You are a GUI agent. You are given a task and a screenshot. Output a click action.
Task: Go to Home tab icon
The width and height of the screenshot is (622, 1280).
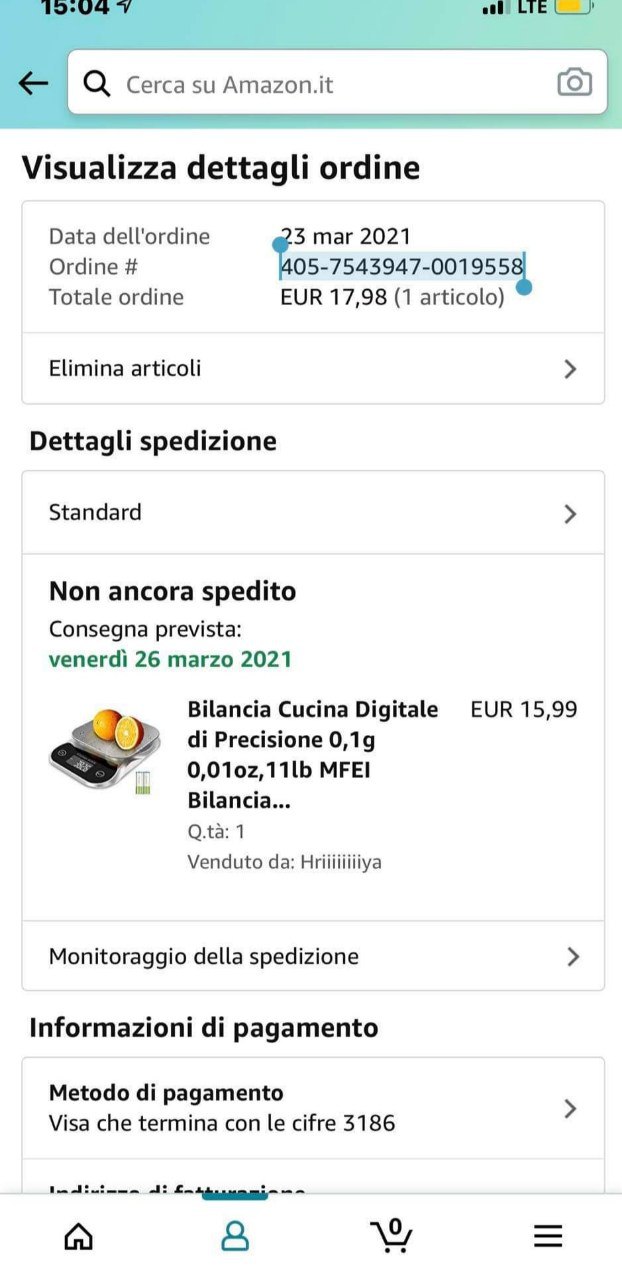coord(78,1236)
